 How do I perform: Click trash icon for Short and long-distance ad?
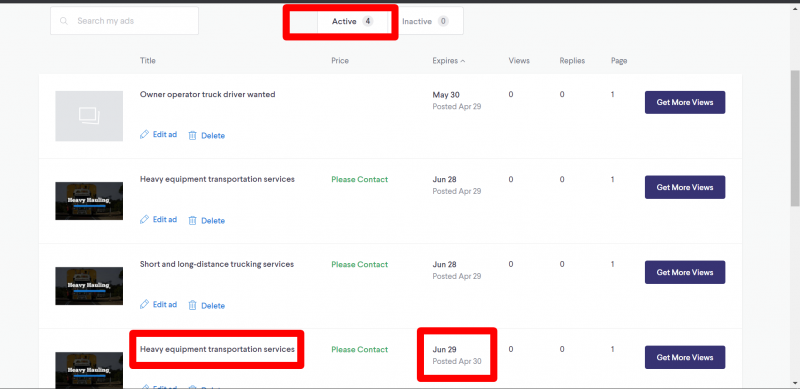point(192,305)
